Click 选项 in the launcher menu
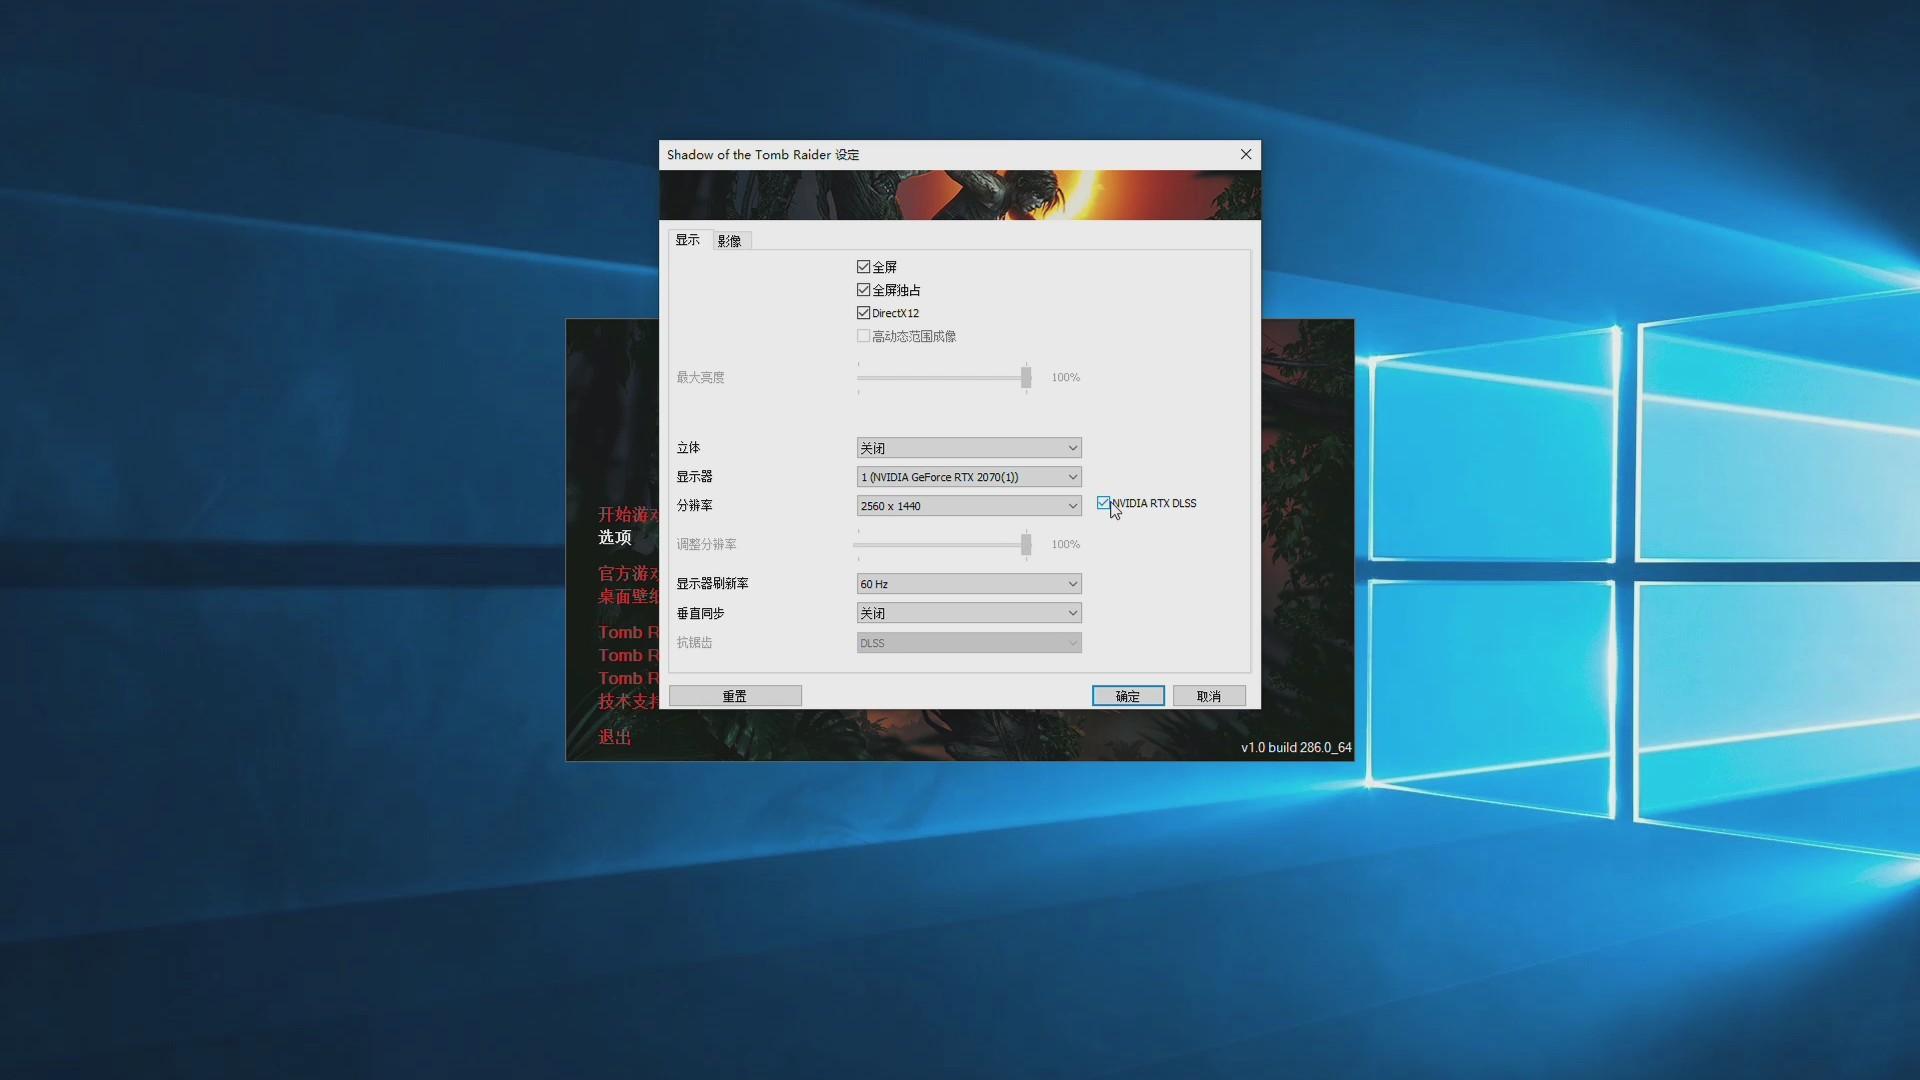 coord(614,537)
